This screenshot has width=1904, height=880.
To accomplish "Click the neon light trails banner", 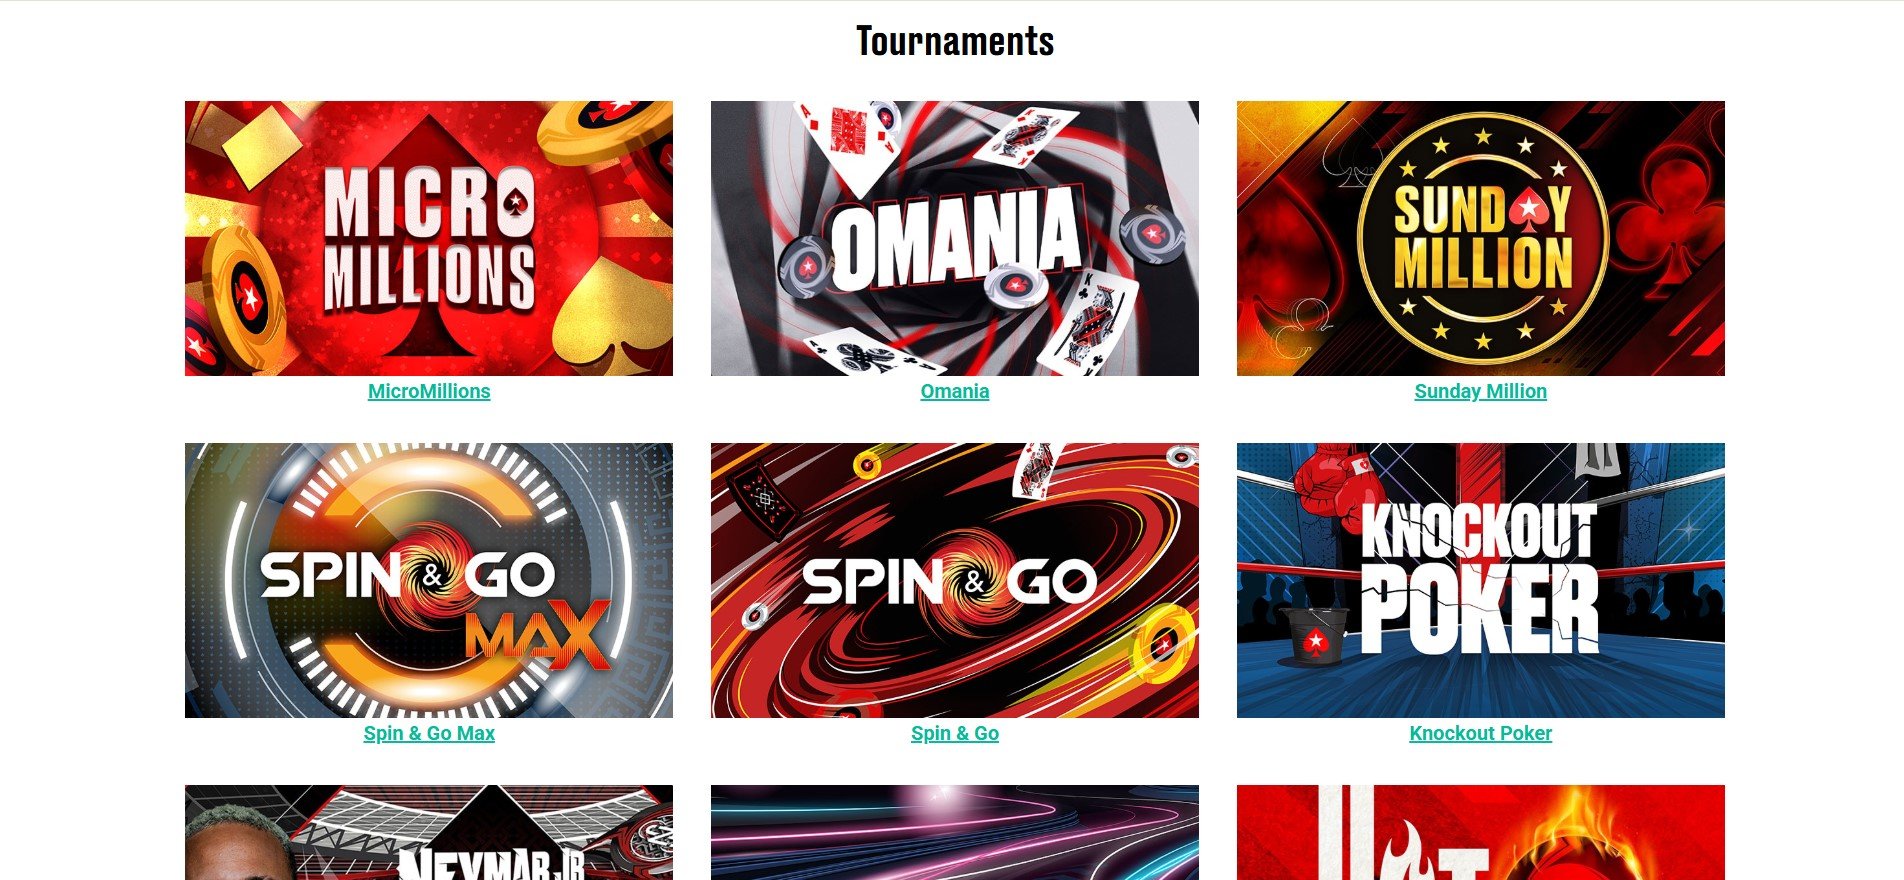I will pyautogui.click(x=955, y=832).
